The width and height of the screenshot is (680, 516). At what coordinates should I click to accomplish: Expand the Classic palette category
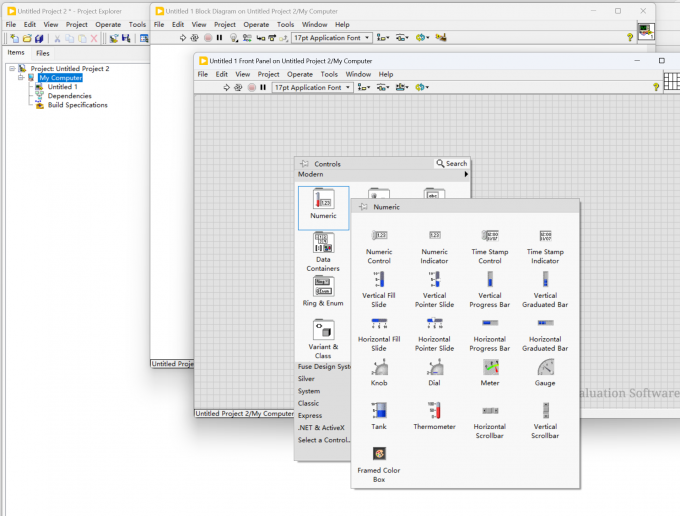tap(308, 403)
